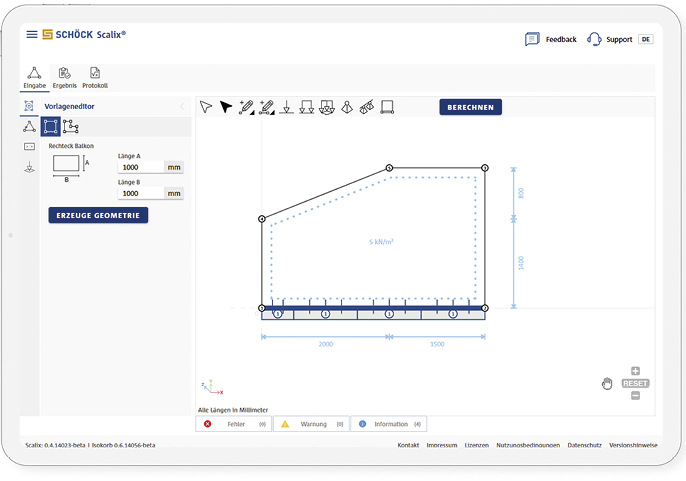This screenshot has height=481, width=686.
Task: Pick the last rectangular support tool in toolbar
Action: [387, 107]
